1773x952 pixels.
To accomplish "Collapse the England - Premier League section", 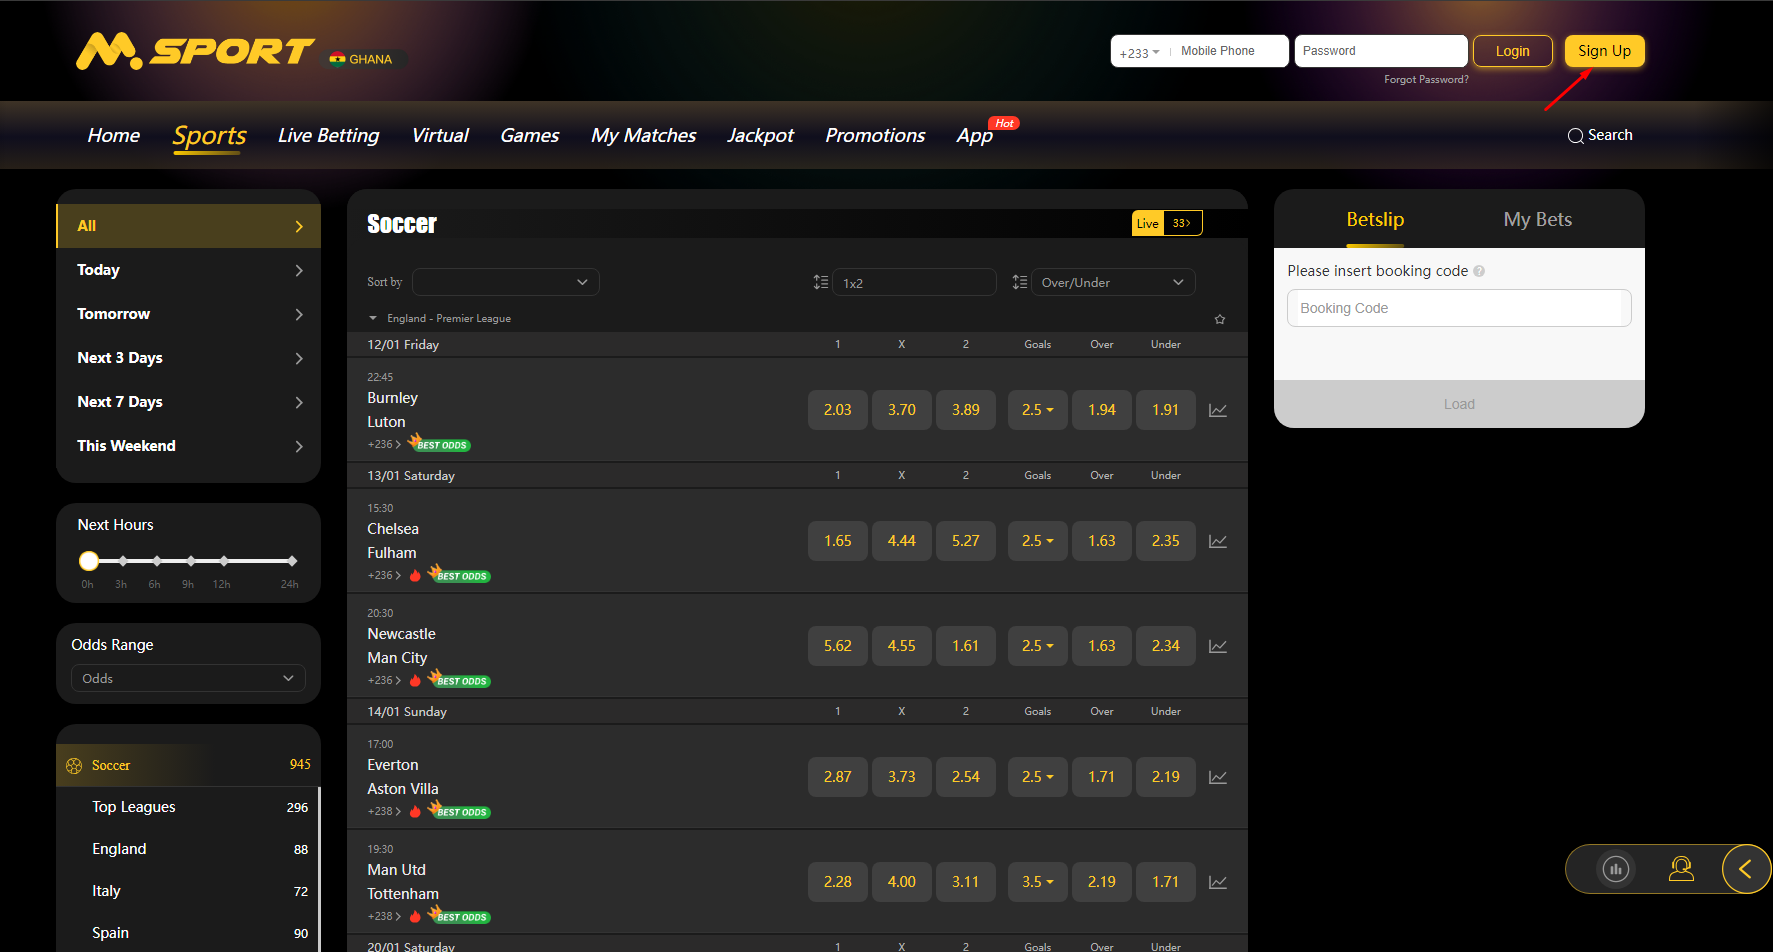I will 373,319.
